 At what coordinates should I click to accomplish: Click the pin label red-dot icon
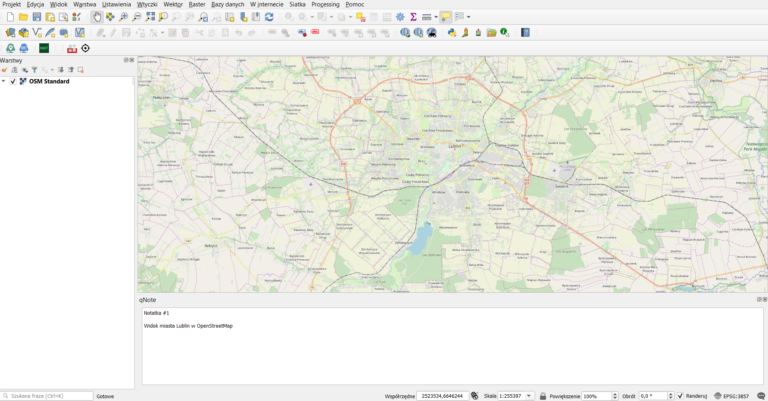coord(302,33)
